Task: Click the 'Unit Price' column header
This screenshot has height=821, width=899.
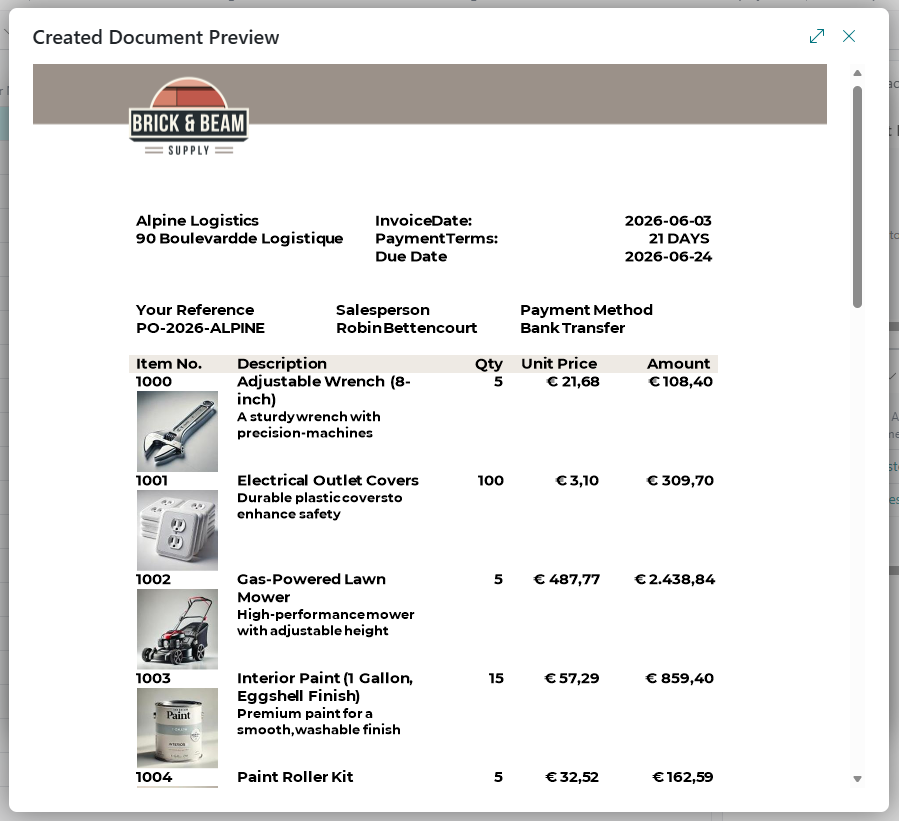Action: click(559, 363)
